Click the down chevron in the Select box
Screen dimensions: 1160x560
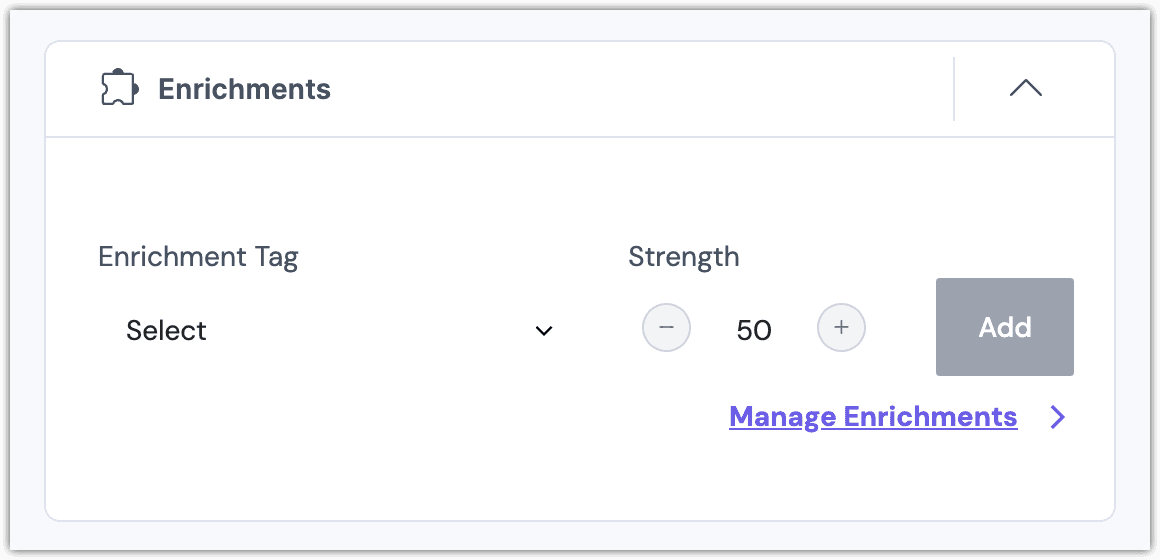[544, 331]
